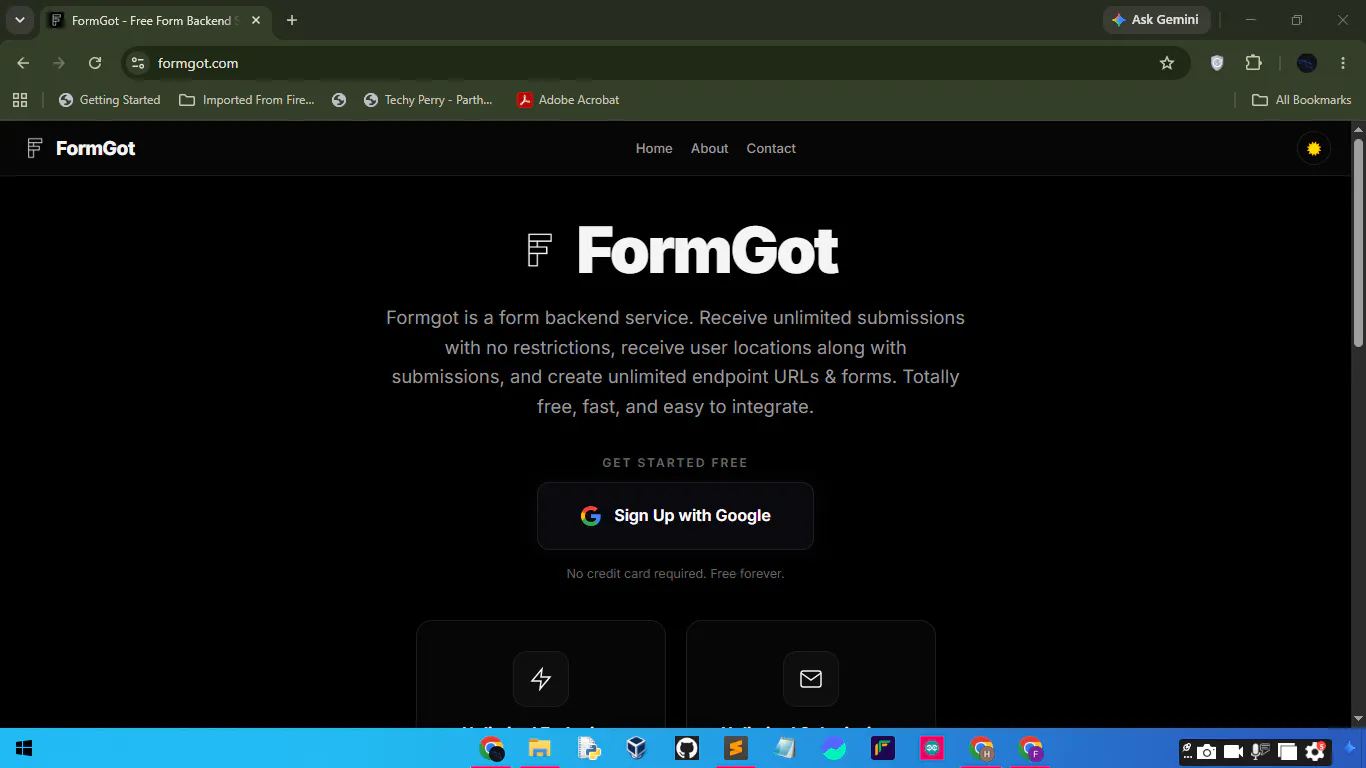Click the lightning bolt feature card icon

coord(541,679)
